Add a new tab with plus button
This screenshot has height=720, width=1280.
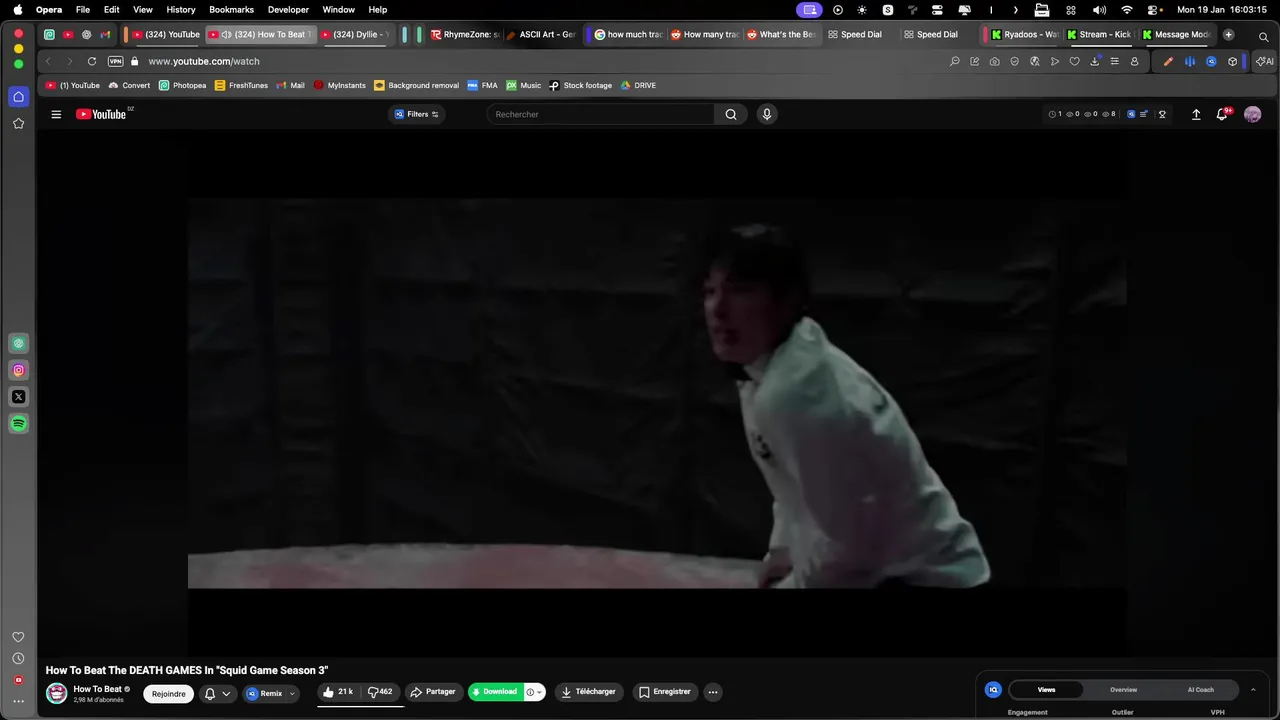pos(1228,34)
